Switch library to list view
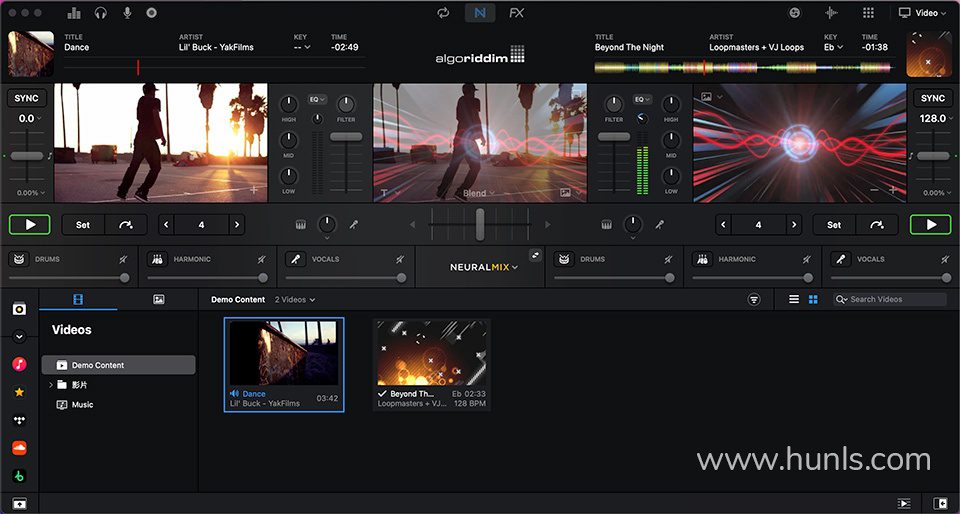This screenshot has height=514, width=960. click(x=793, y=299)
